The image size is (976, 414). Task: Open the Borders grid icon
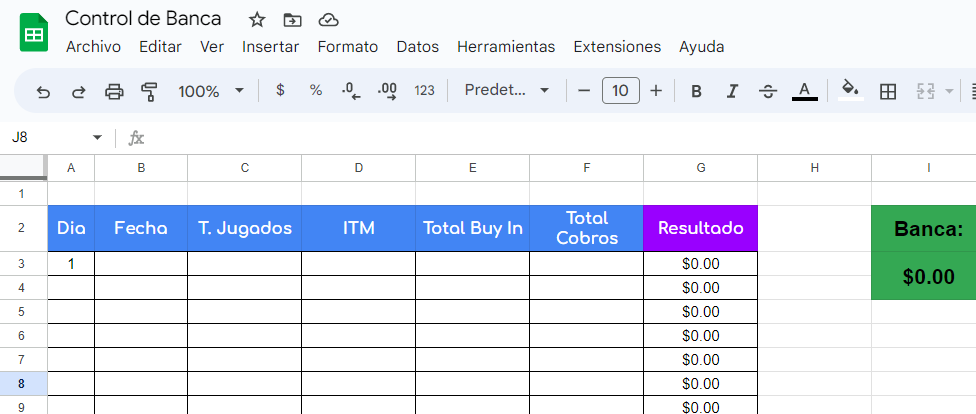click(888, 92)
